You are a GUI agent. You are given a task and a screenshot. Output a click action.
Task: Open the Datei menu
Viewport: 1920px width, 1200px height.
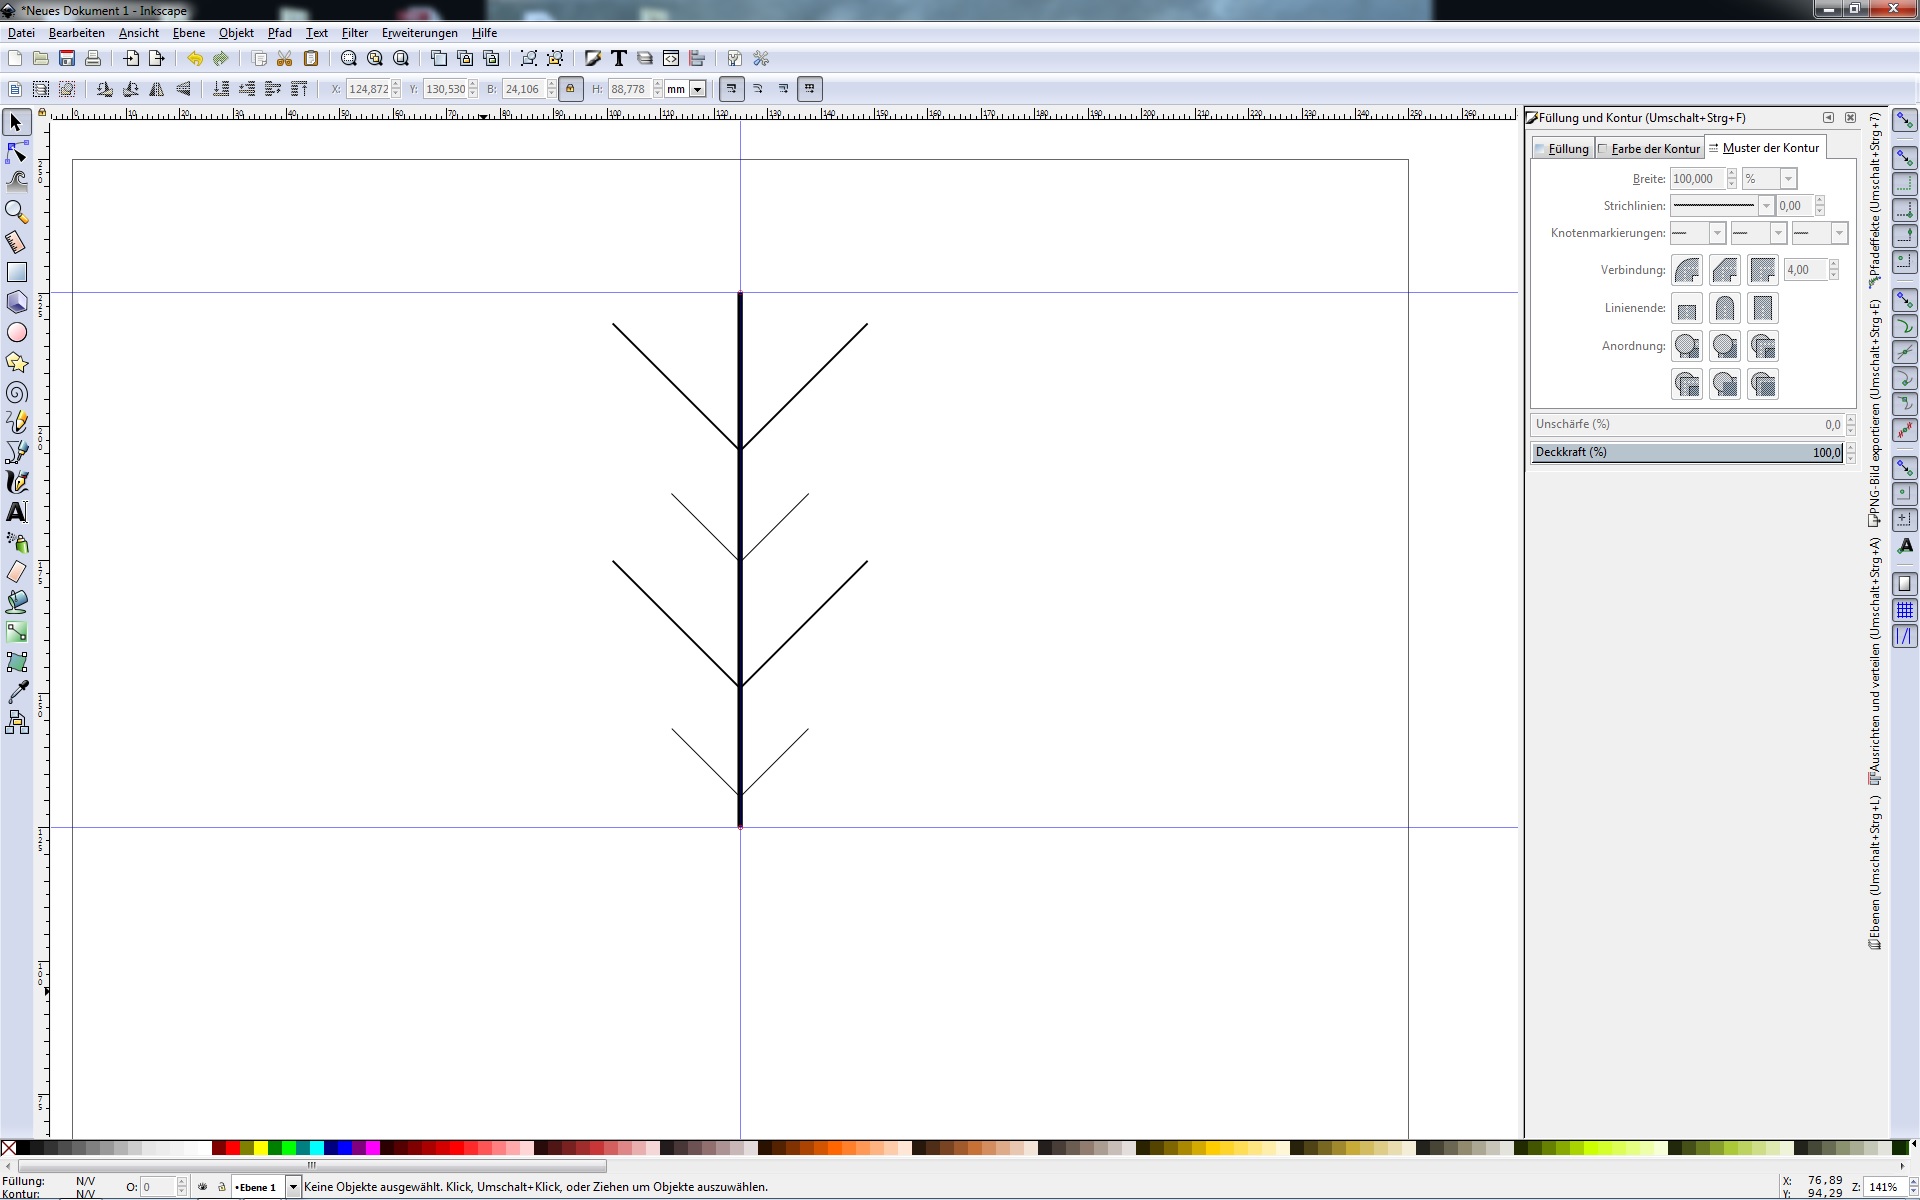21,33
